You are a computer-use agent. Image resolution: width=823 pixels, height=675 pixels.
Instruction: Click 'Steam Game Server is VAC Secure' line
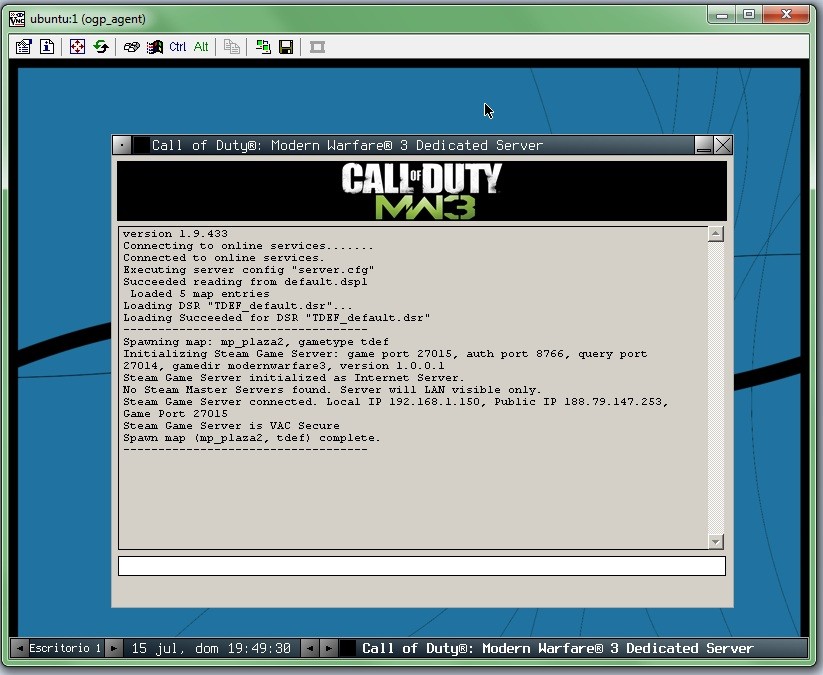(x=231, y=426)
